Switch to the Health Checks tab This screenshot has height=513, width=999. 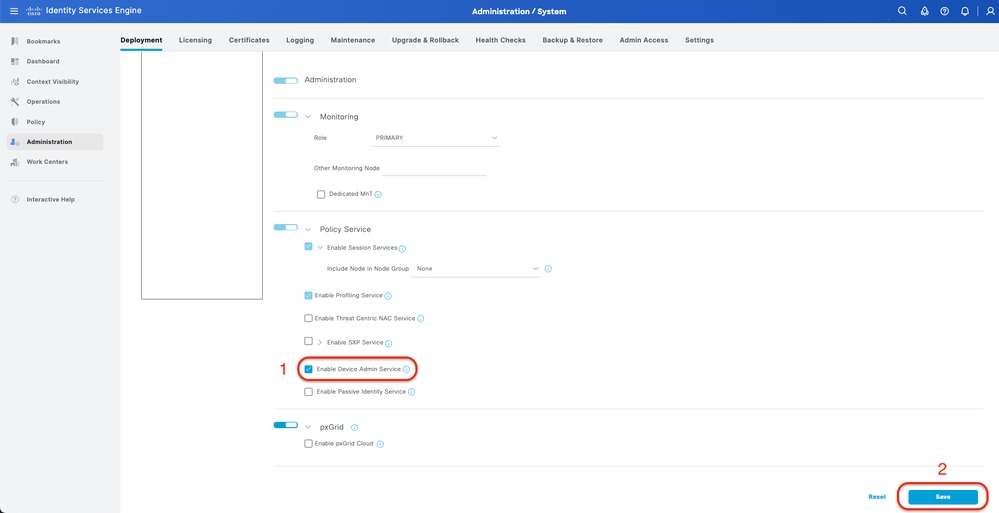(500, 40)
